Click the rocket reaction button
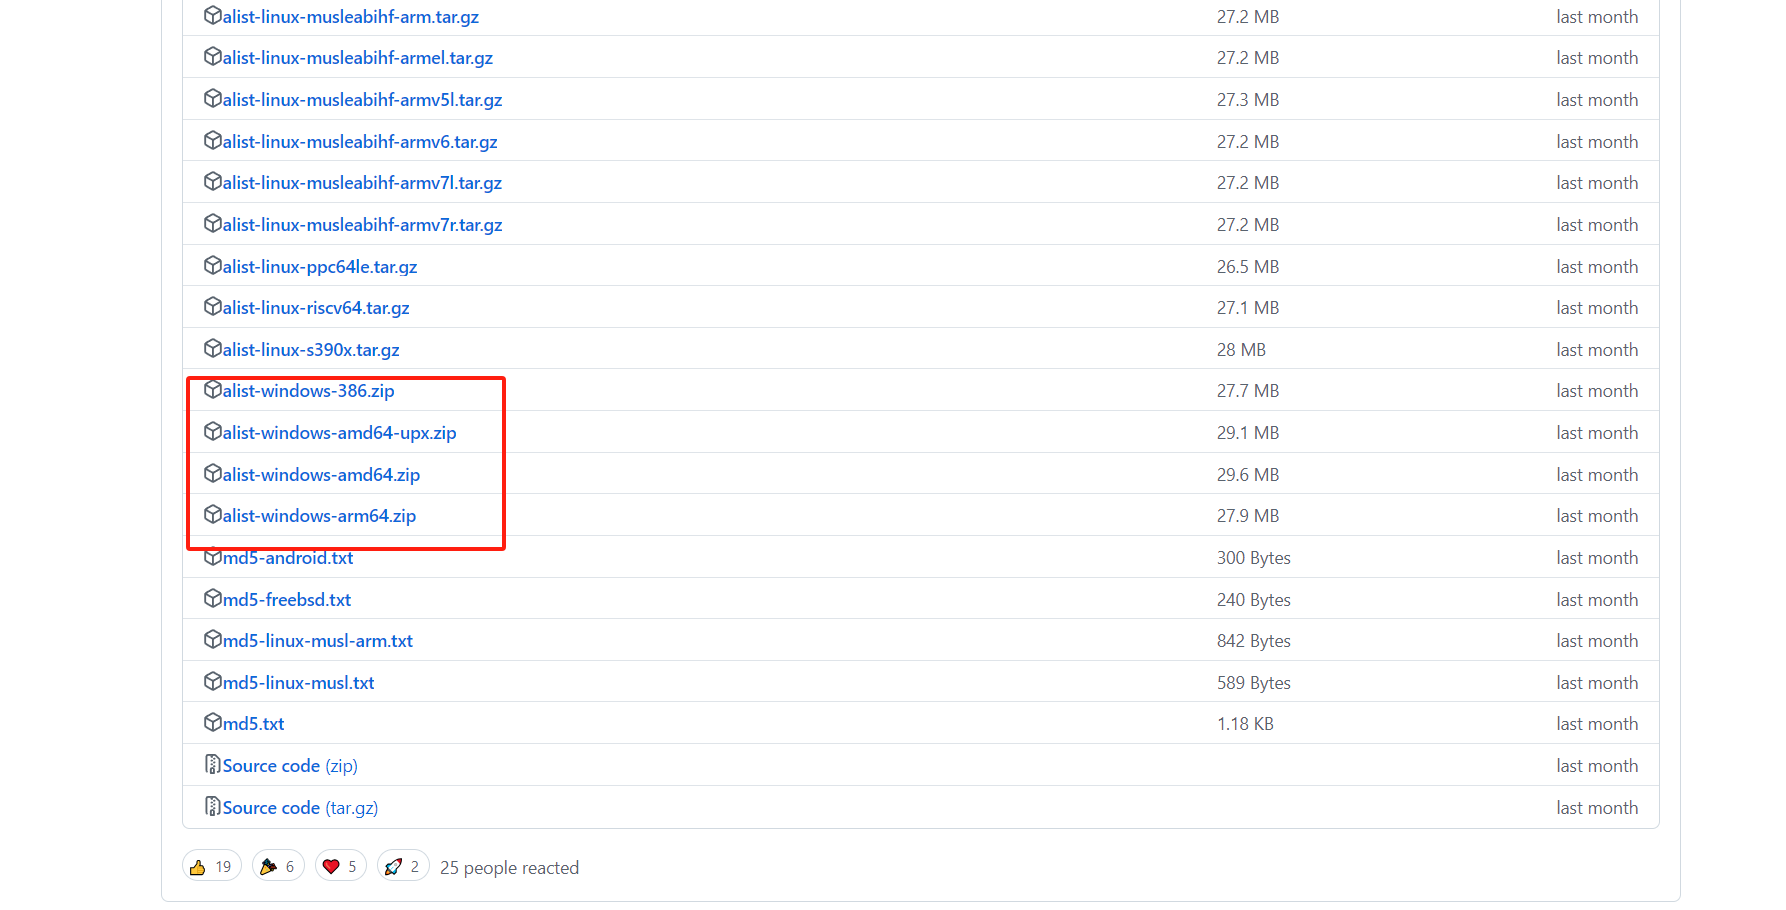The image size is (1786, 910). point(403,866)
